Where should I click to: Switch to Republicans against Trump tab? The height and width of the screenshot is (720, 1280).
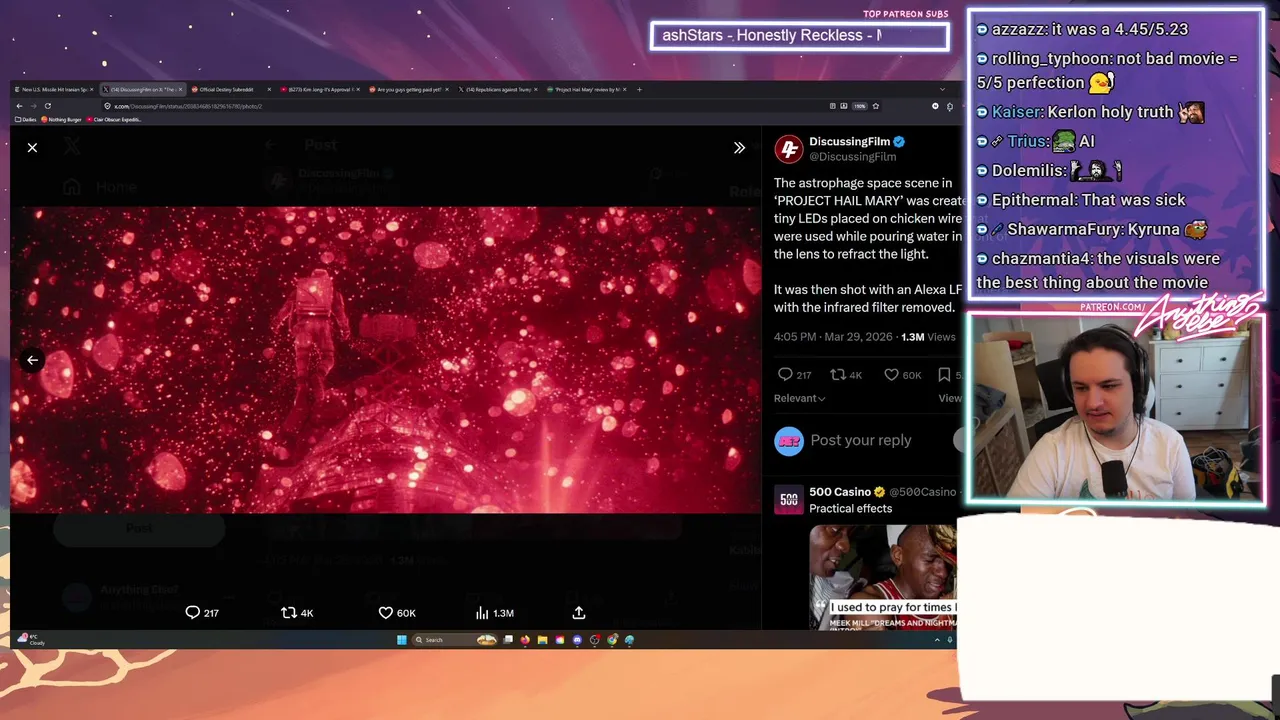click(495, 89)
